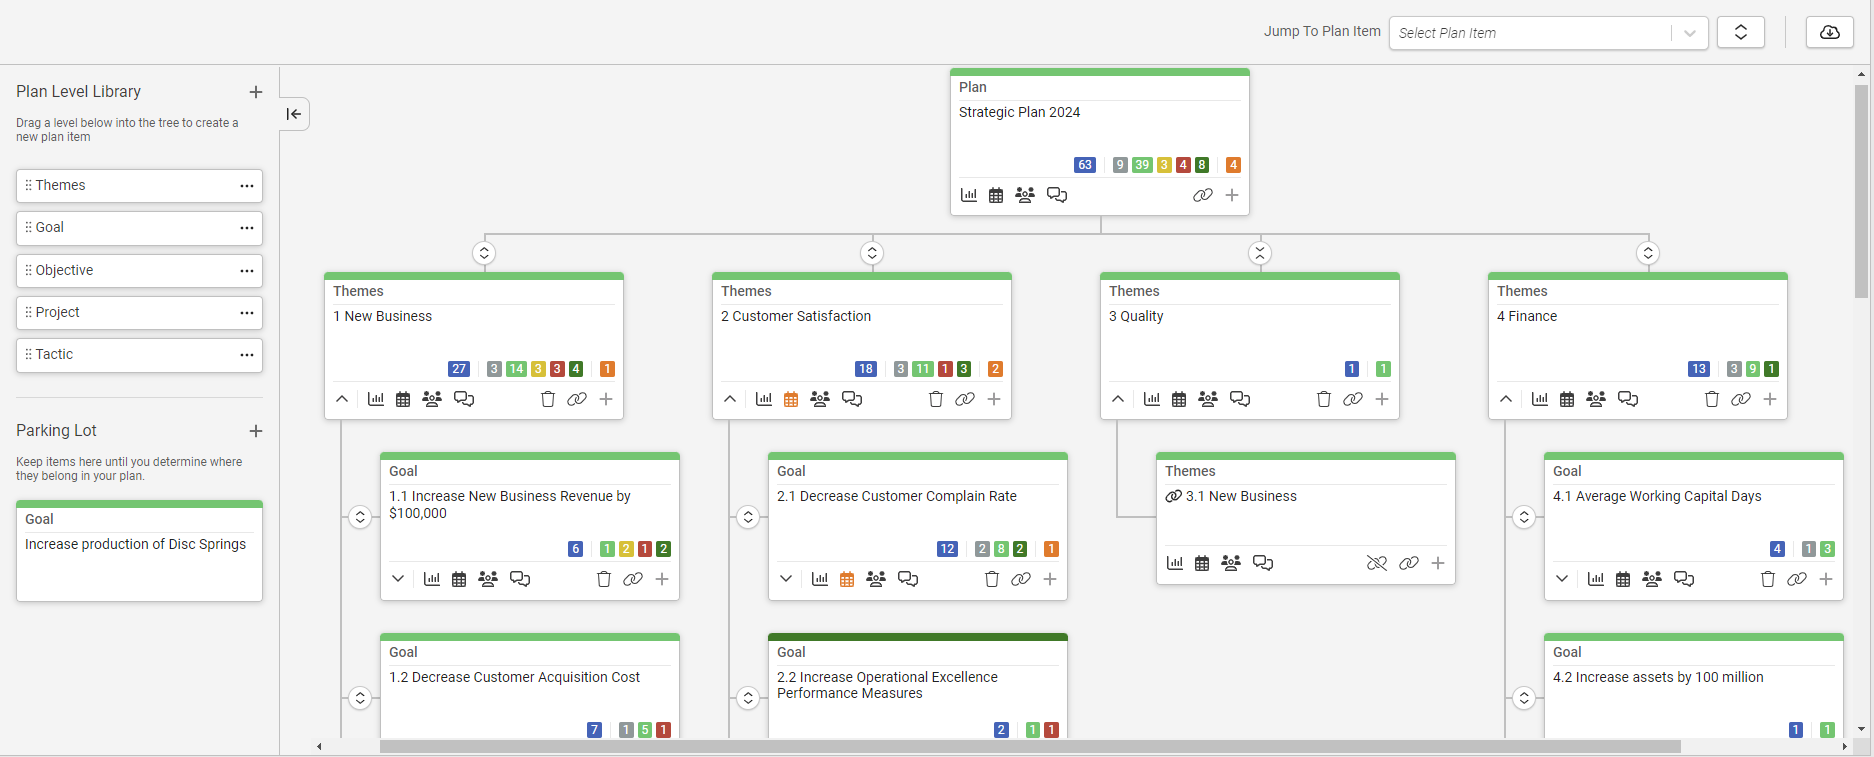Click link icon on Strategic Plan 2024 card
This screenshot has width=1874, height=757.
coord(1203,195)
